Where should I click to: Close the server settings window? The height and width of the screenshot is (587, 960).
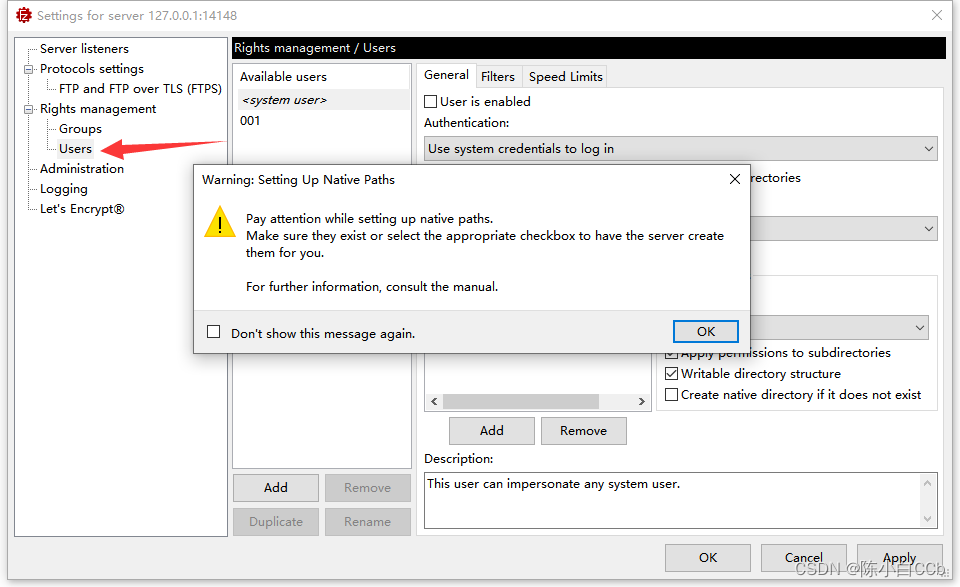point(937,15)
